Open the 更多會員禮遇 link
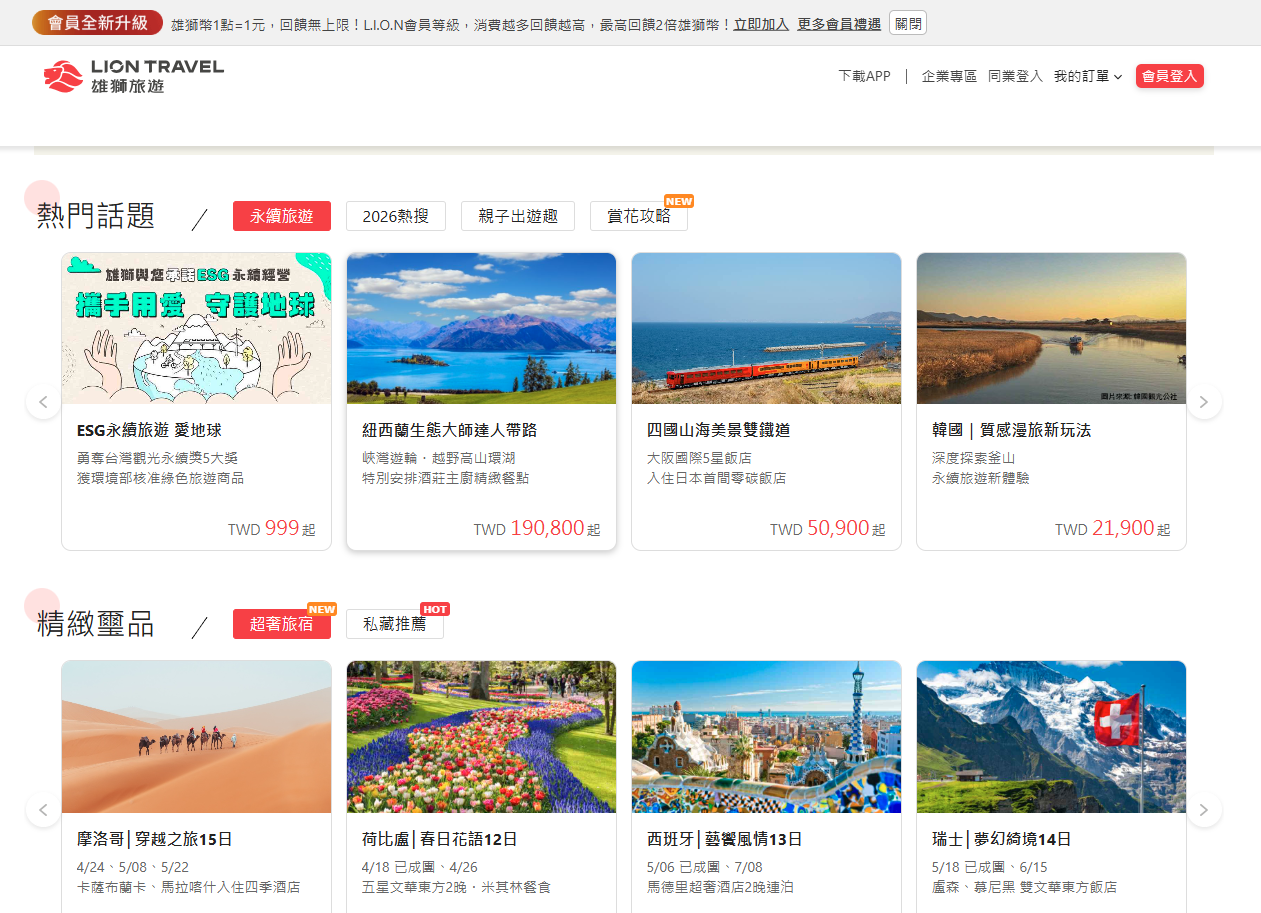1261x913 pixels. (x=839, y=23)
